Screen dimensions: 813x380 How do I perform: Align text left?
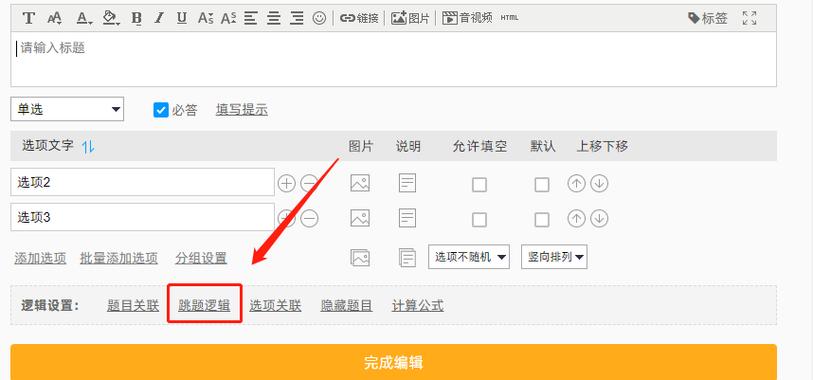click(251, 18)
